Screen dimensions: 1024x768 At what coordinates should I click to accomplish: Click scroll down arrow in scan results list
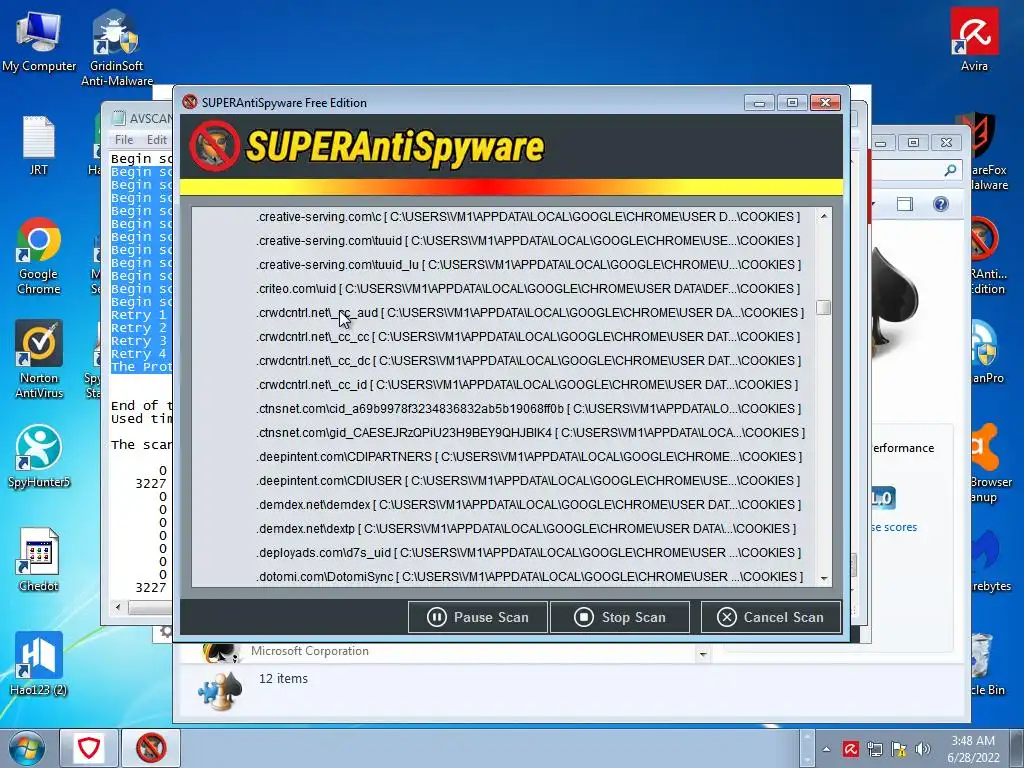824,579
